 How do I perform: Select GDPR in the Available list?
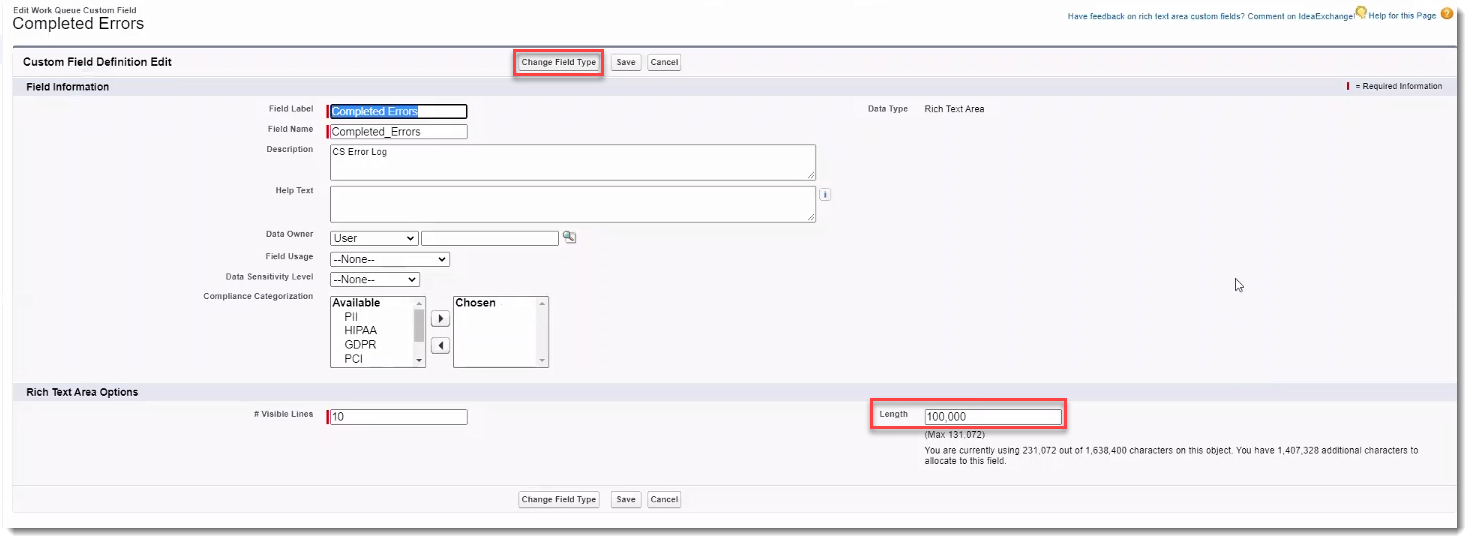(x=360, y=345)
